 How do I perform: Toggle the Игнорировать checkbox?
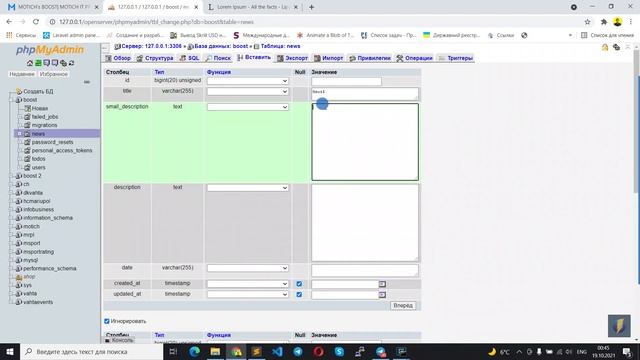(107, 321)
